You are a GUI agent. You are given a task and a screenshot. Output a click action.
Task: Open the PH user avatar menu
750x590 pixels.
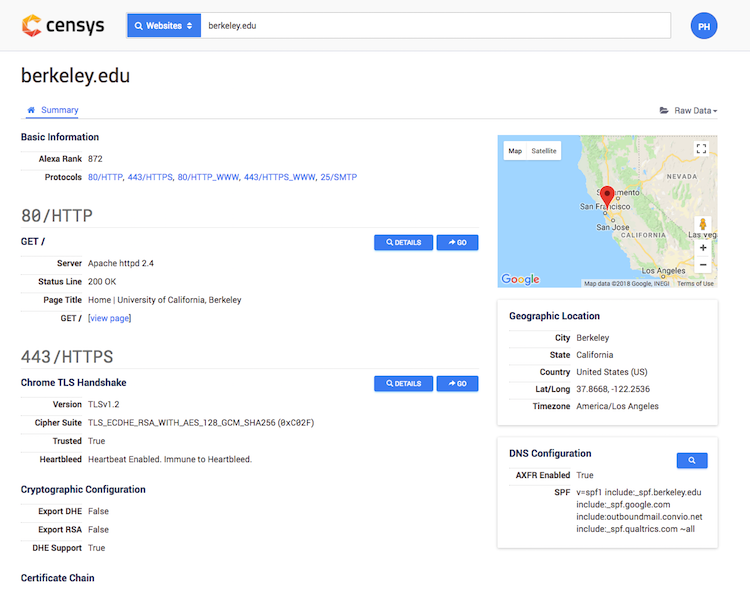pos(704,26)
